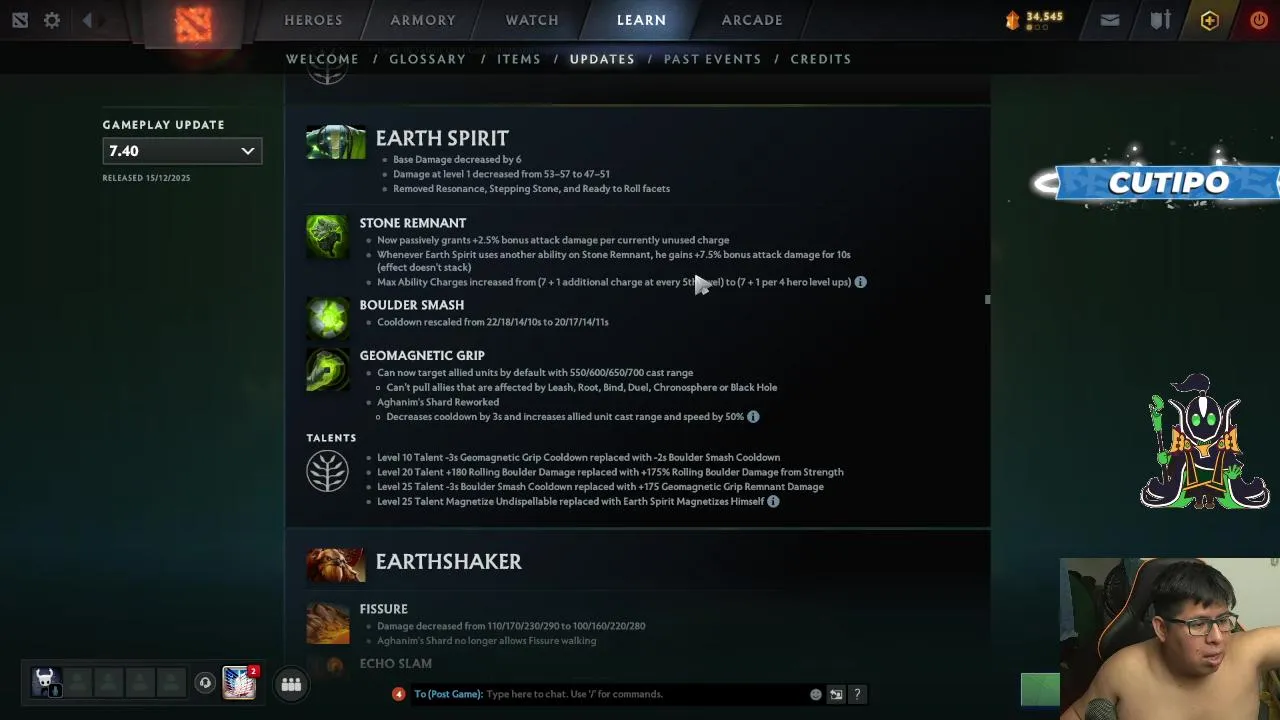1280x720 pixels.
Task: Toggle voice chat headset icon
Action: 205,683
